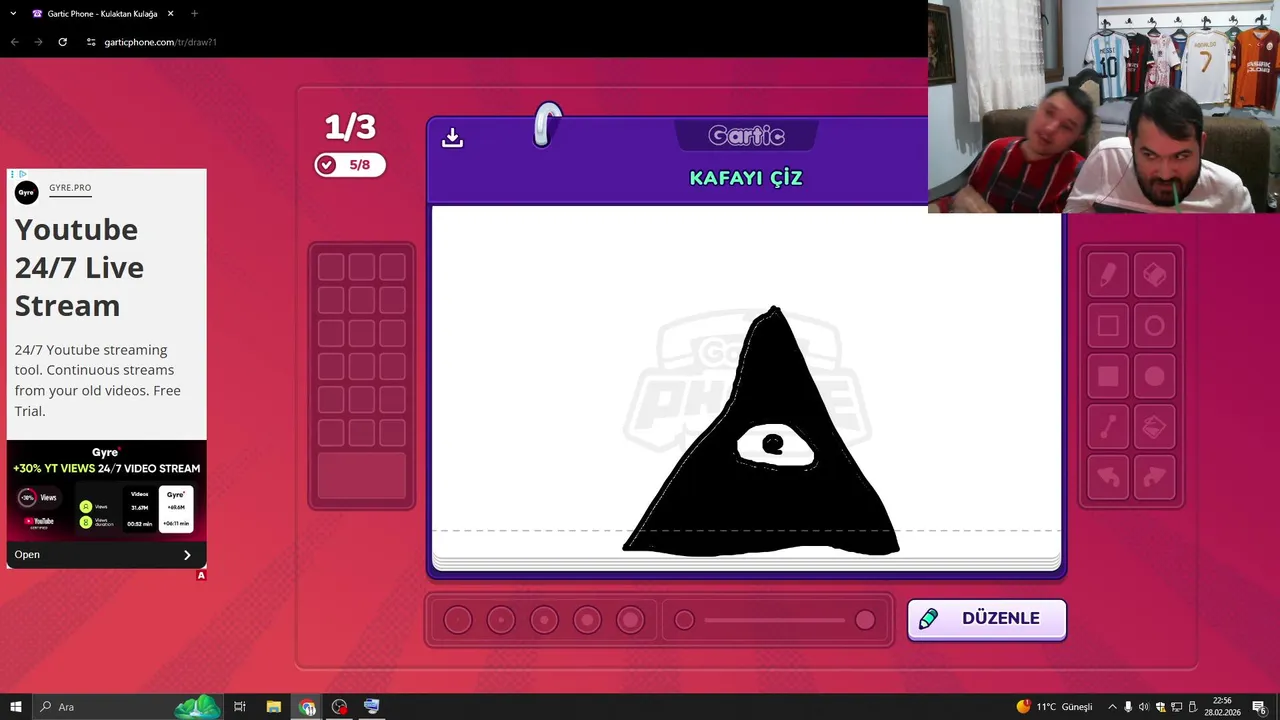
Task: Click the opacity slider track
Action: (x=775, y=620)
